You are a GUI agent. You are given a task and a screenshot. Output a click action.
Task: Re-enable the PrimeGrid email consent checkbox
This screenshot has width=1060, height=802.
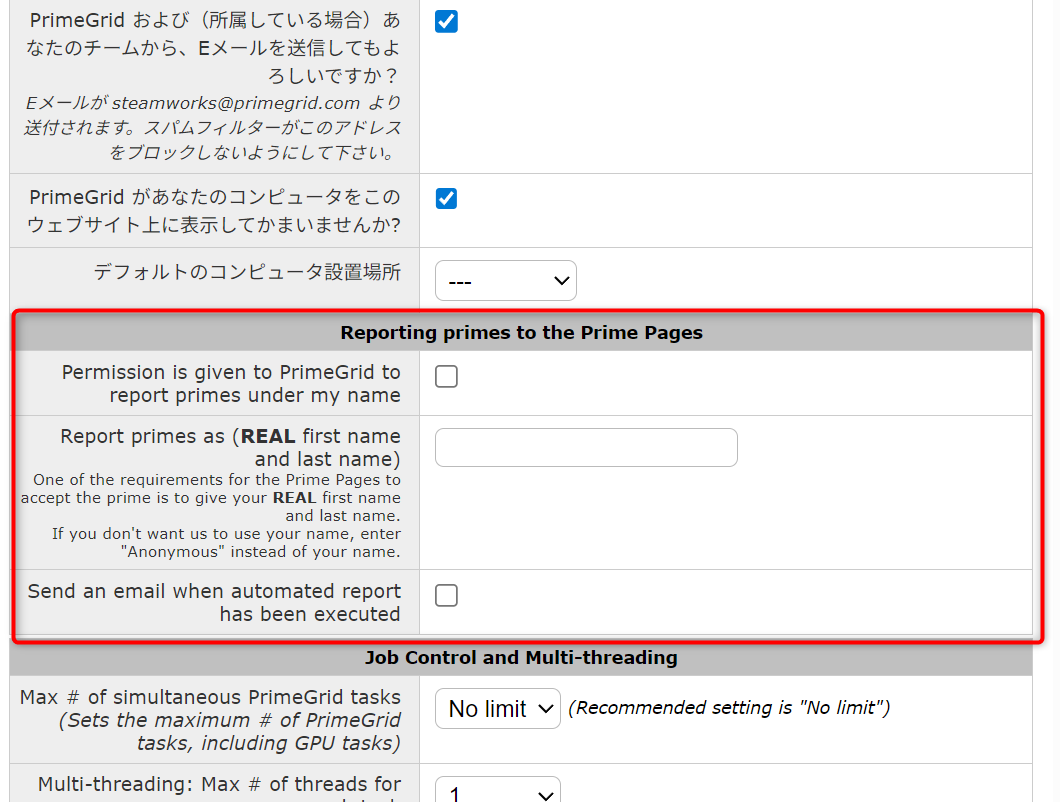coord(446,20)
